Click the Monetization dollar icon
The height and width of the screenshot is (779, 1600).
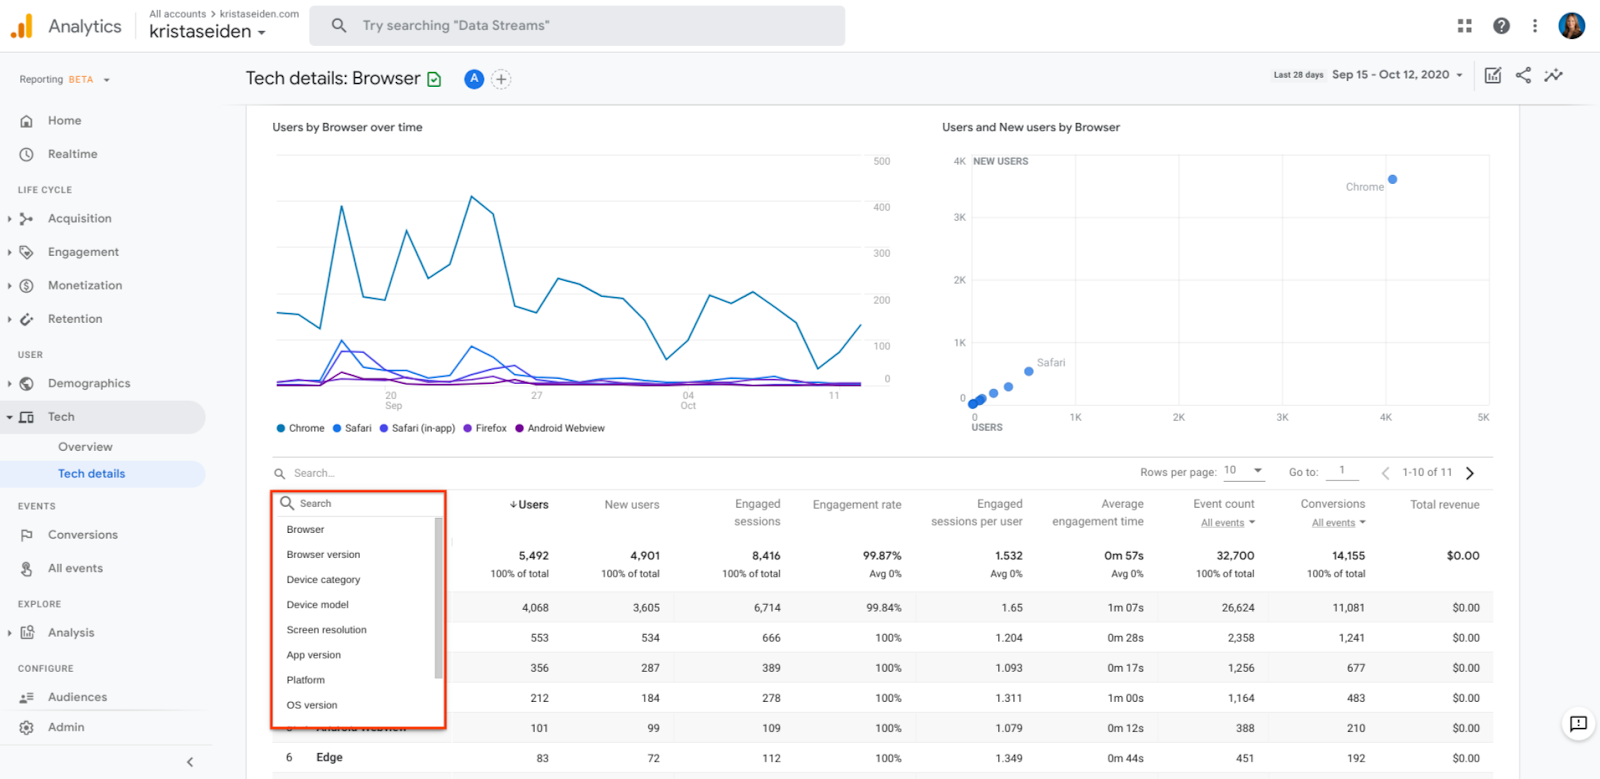(x=27, y=286)
